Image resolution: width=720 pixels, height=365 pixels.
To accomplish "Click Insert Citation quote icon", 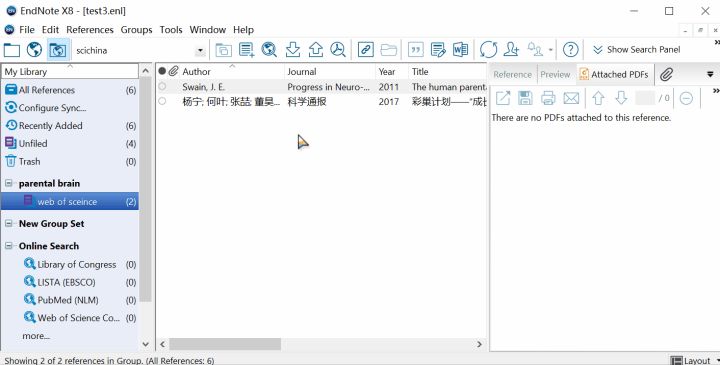I will click(416, 50).
